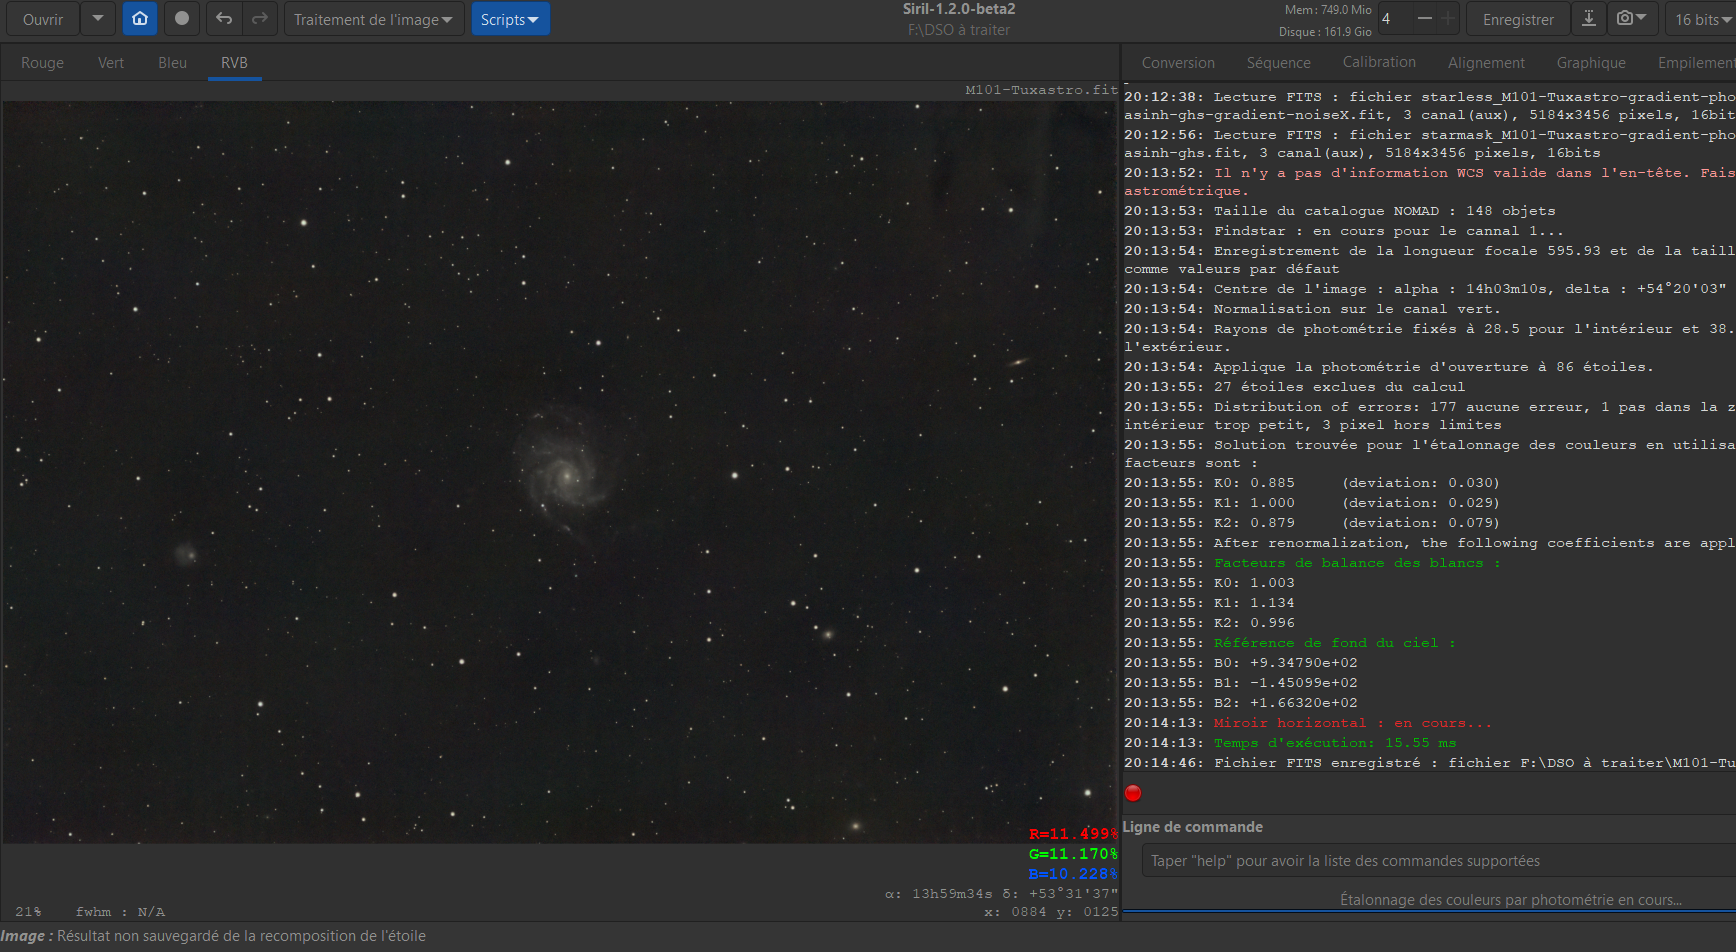Open the 16 bits depth dropdown
This screenshot has height=952, width=1736.
[1702, 19]
